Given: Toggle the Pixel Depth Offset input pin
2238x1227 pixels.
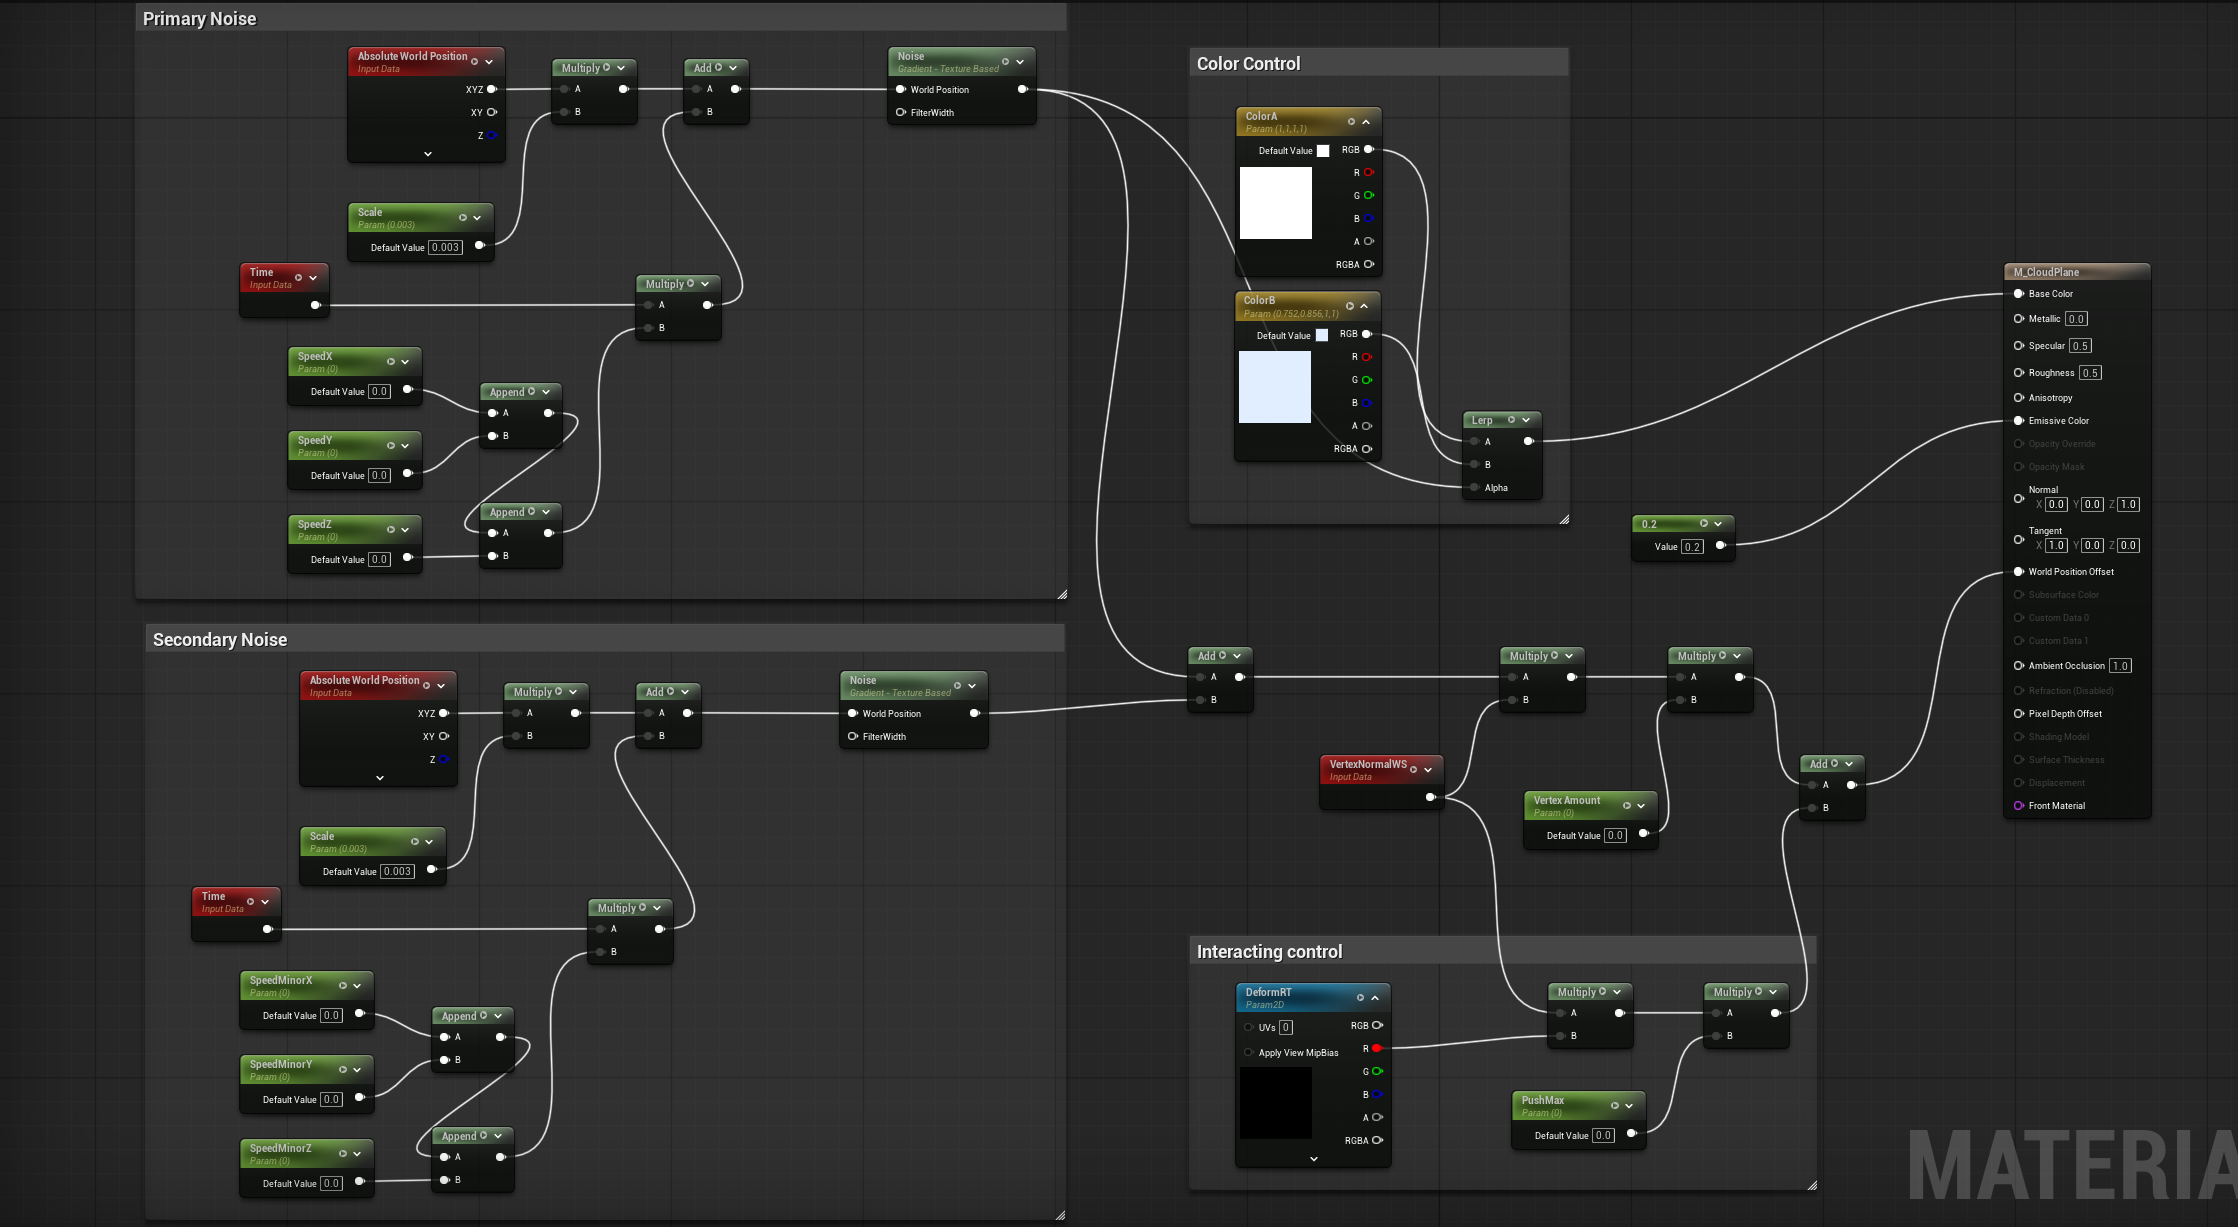Looking at the screenshot, I should tap(2019, 714).
